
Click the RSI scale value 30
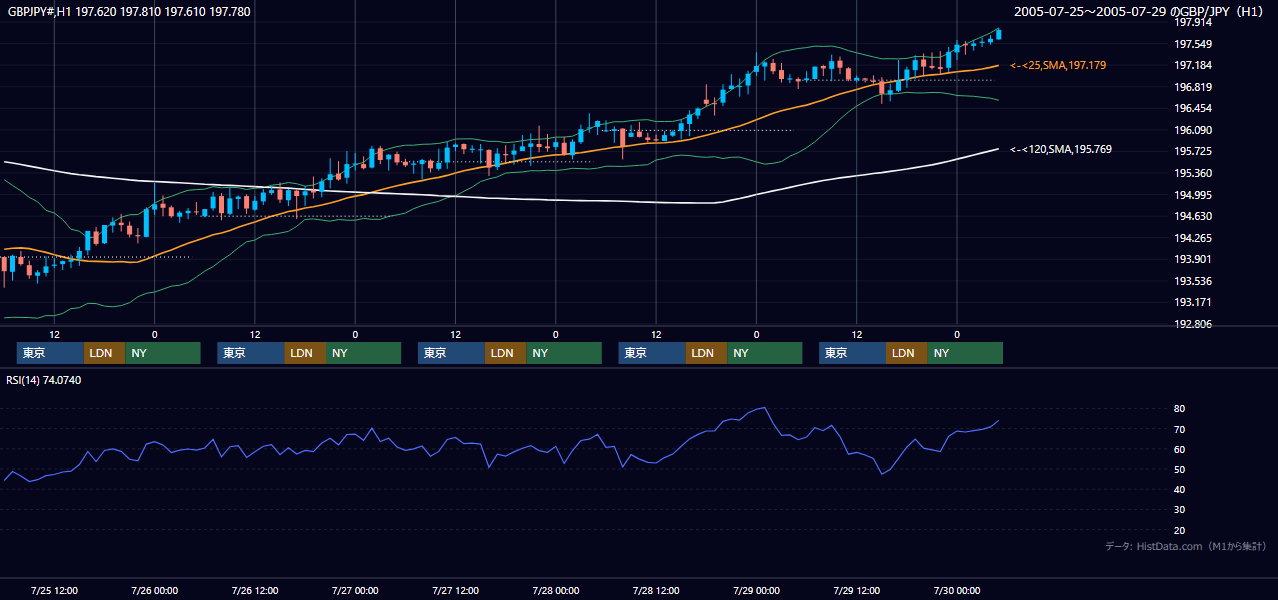(x=1180, y=510)
